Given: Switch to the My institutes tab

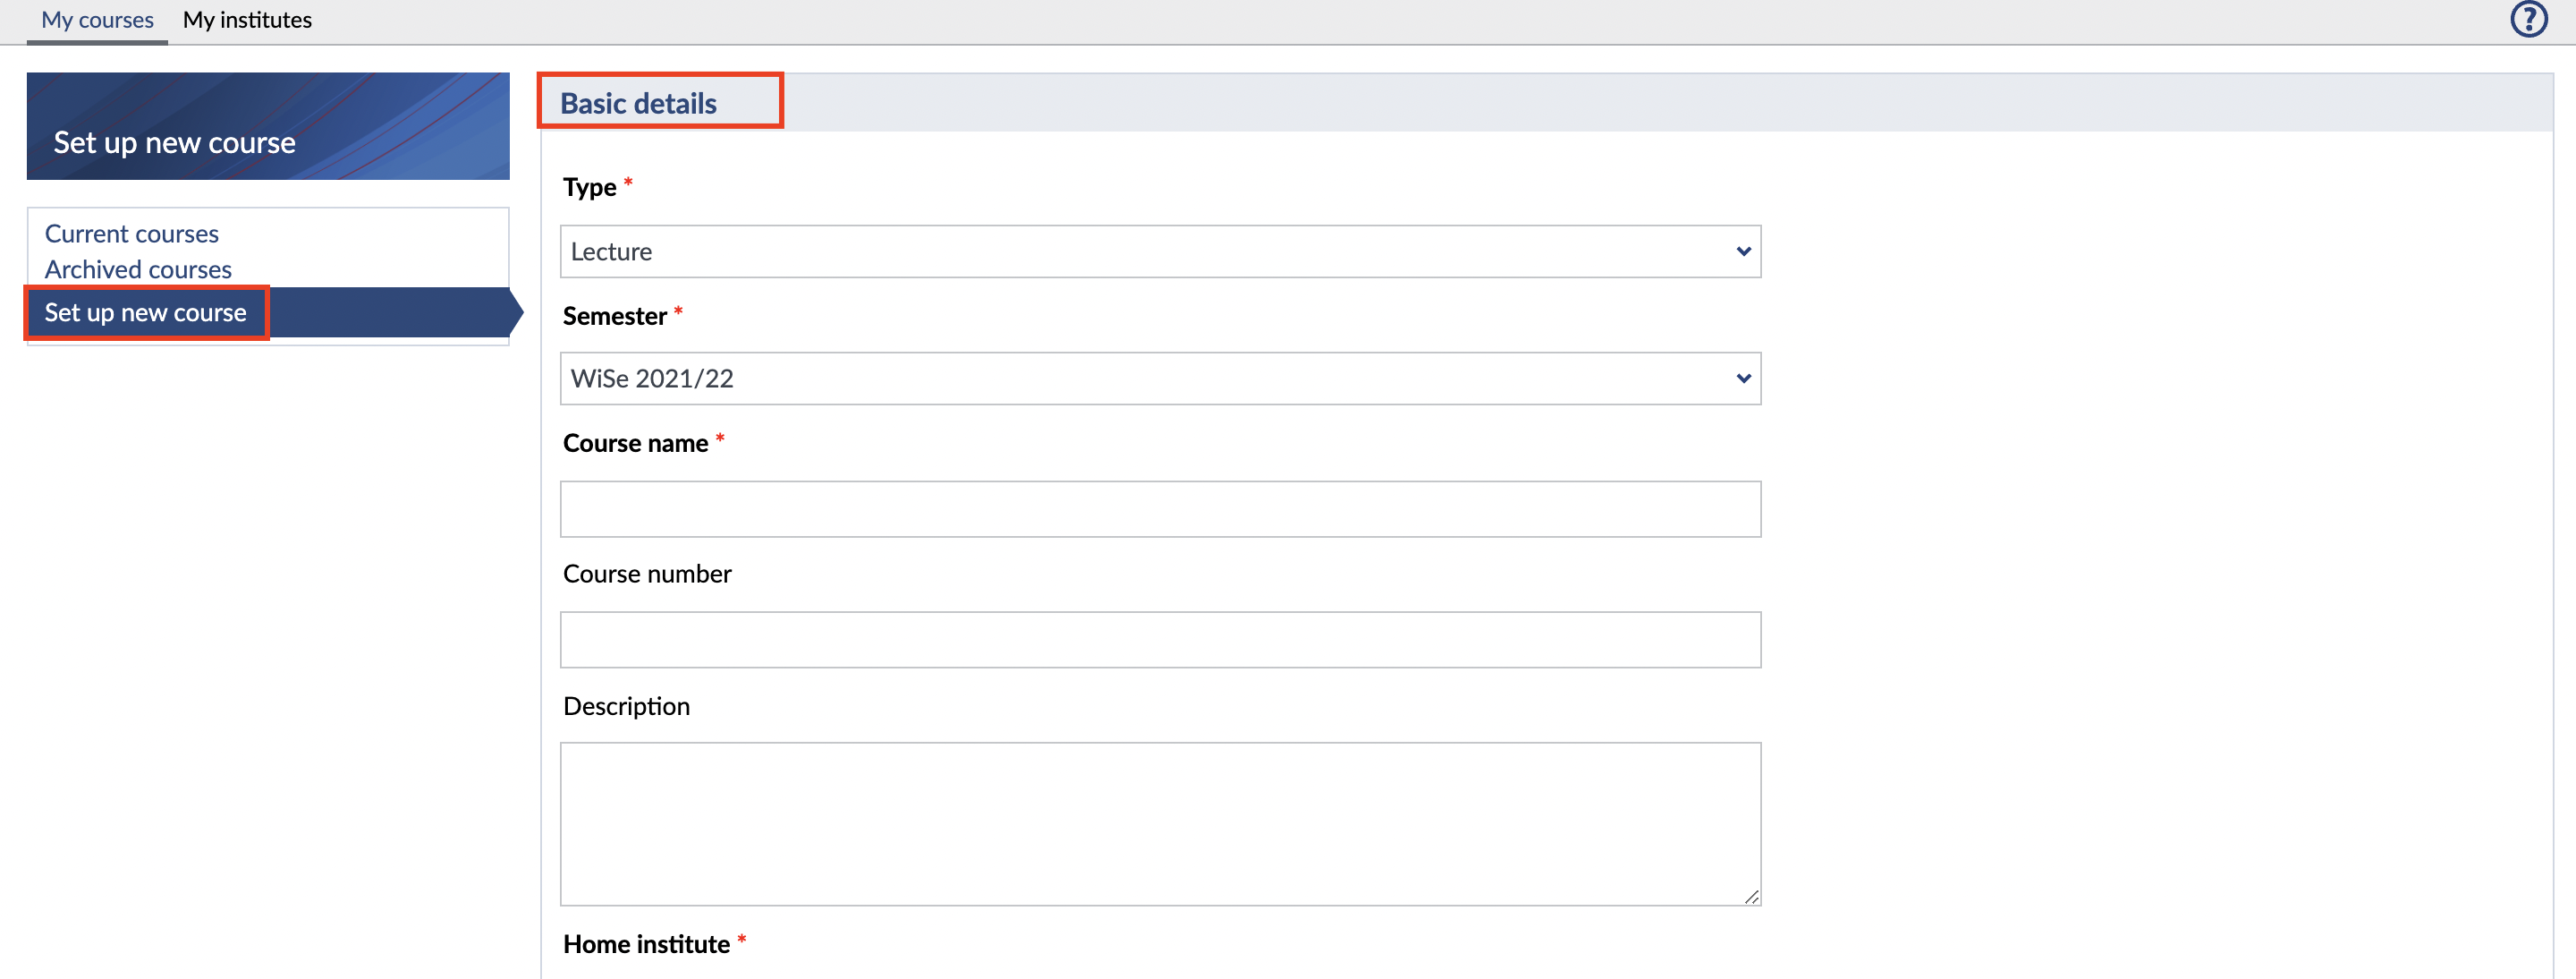Looking at the screenshot, I should pyautogui.click(x=247, y=20).
